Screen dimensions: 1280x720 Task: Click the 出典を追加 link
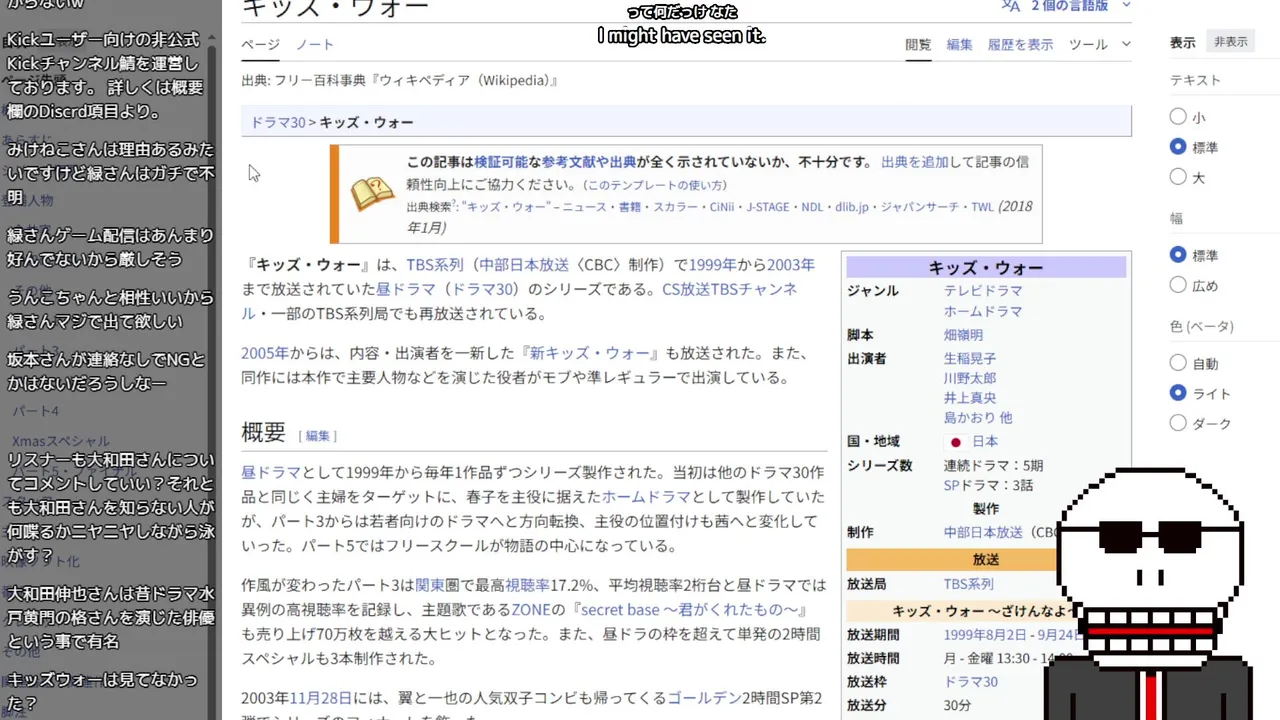point(914,162)
